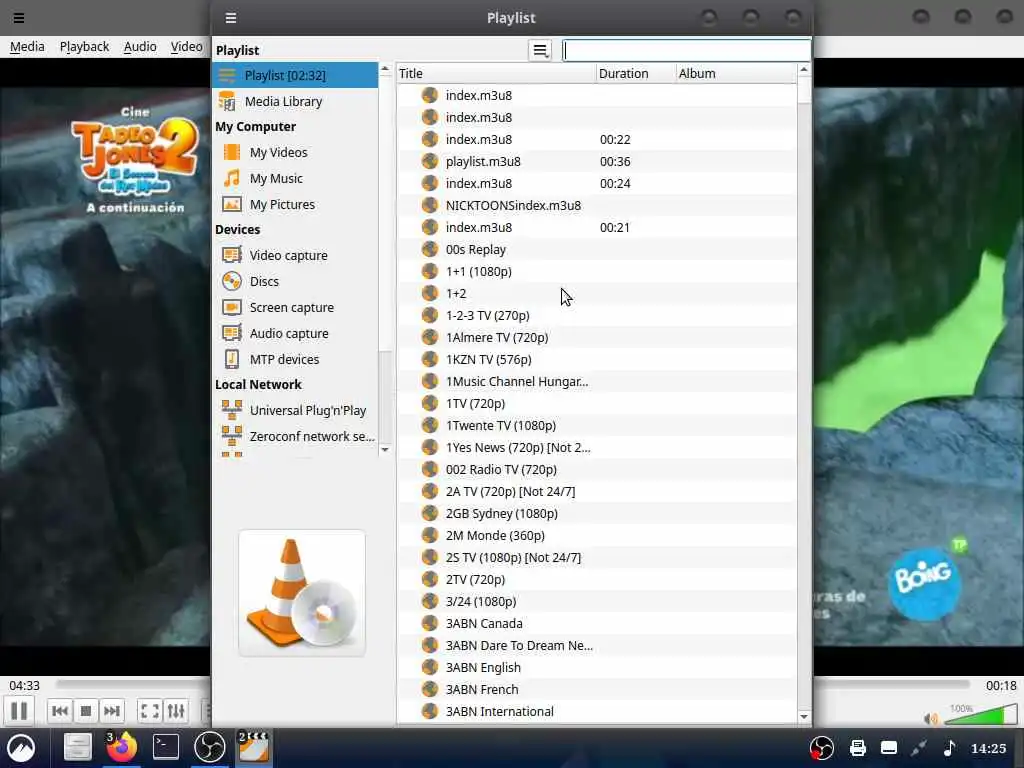Select NICKTOONSindex.m3u8 entry
This screenshot has width=1024, height=768.
click(x=596, y=205)
